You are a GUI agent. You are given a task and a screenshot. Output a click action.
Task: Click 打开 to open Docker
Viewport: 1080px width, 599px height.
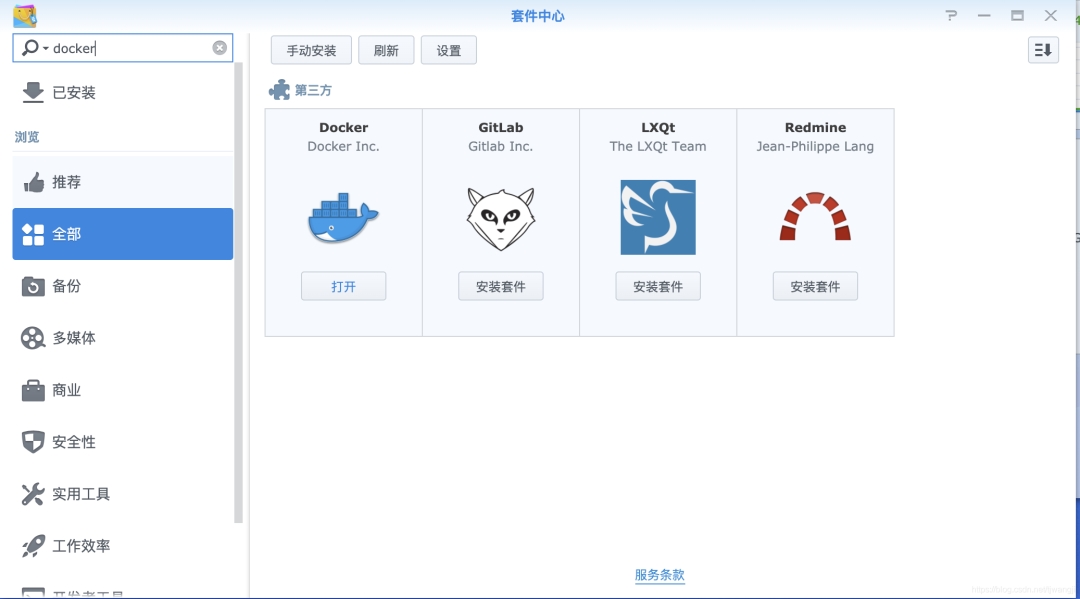coord(344,286)
